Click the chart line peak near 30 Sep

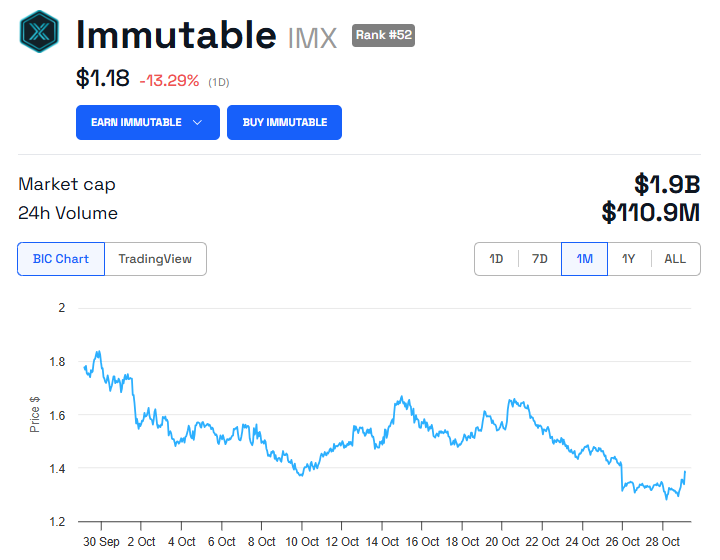[x=98, y=352]
